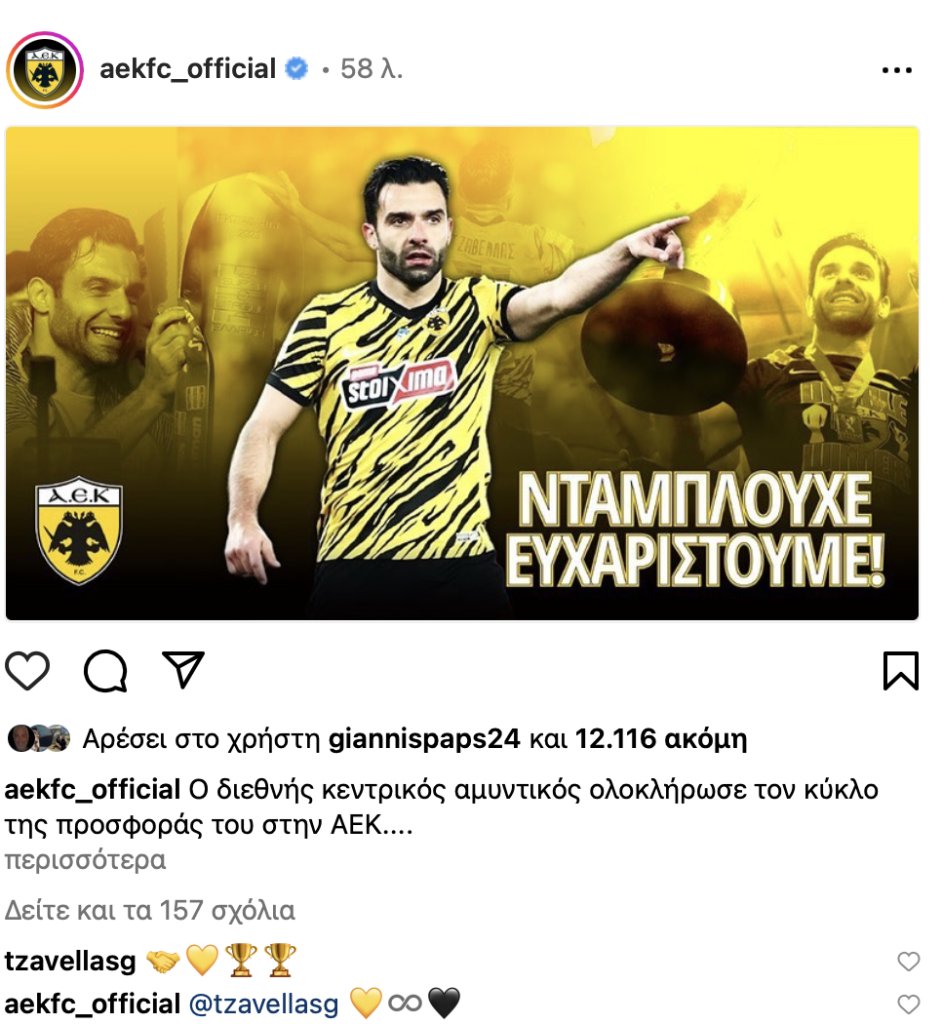Open the three-dot more options menu
This screenshot has height=1024, width=942.
tap(897, 70)
